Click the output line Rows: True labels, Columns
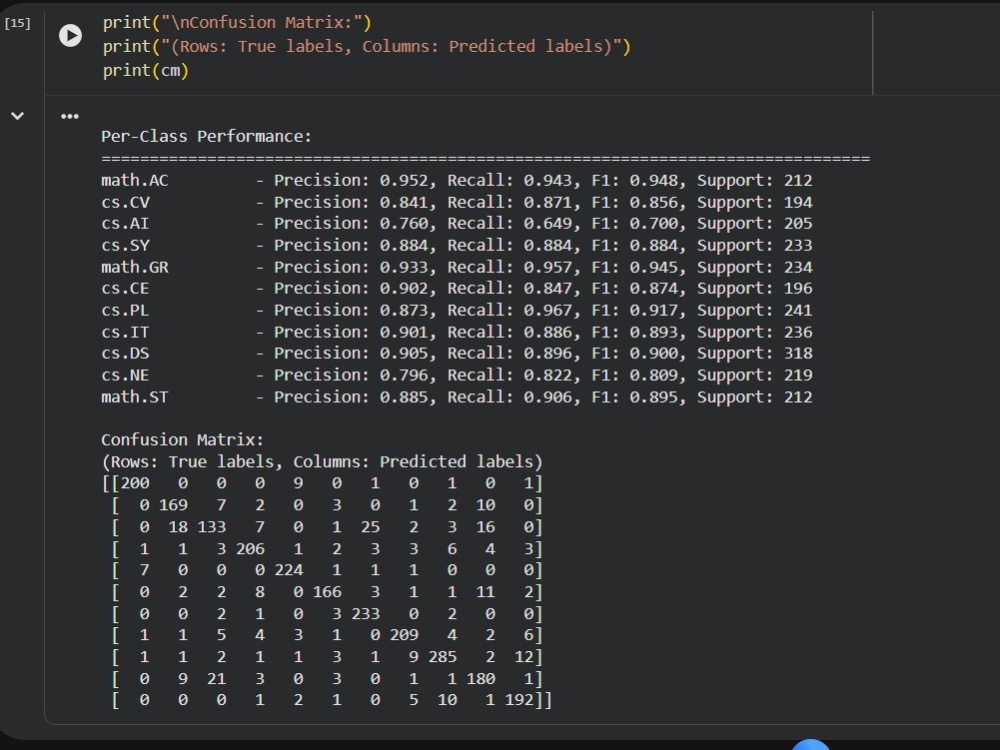The image size is (1000, 750). tap(321, 462)
